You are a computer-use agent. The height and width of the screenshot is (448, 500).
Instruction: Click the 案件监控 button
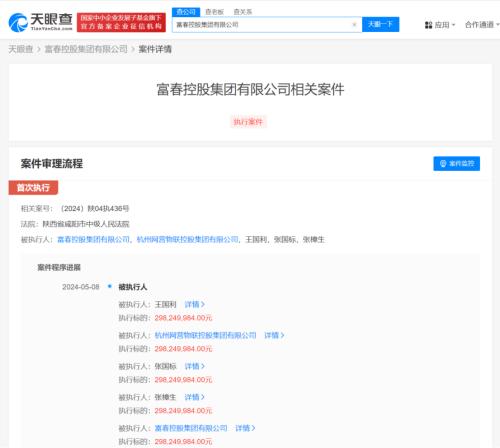click(x=456, y=163)
